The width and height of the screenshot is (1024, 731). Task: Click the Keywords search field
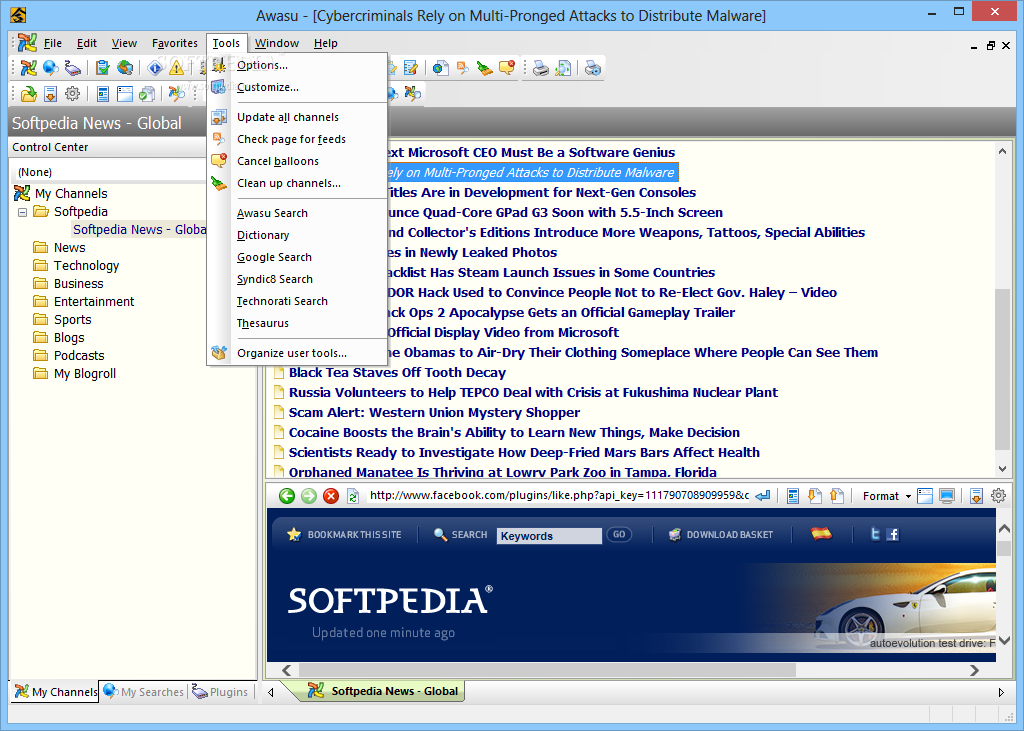coord(549,536)
